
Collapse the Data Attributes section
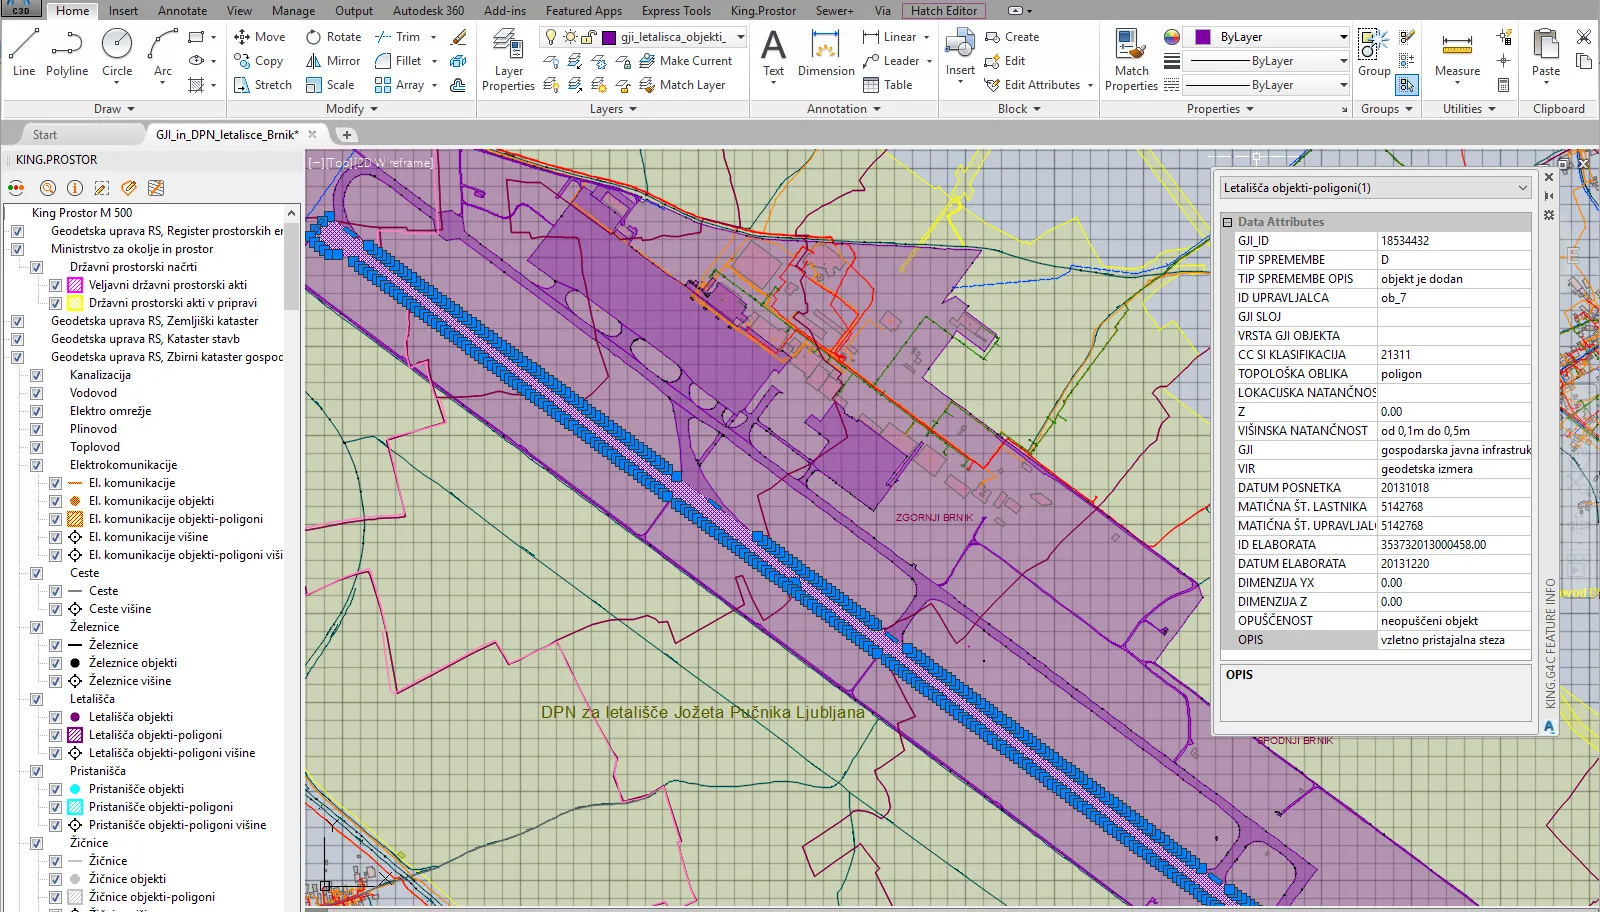click(x=1228, y=222)
